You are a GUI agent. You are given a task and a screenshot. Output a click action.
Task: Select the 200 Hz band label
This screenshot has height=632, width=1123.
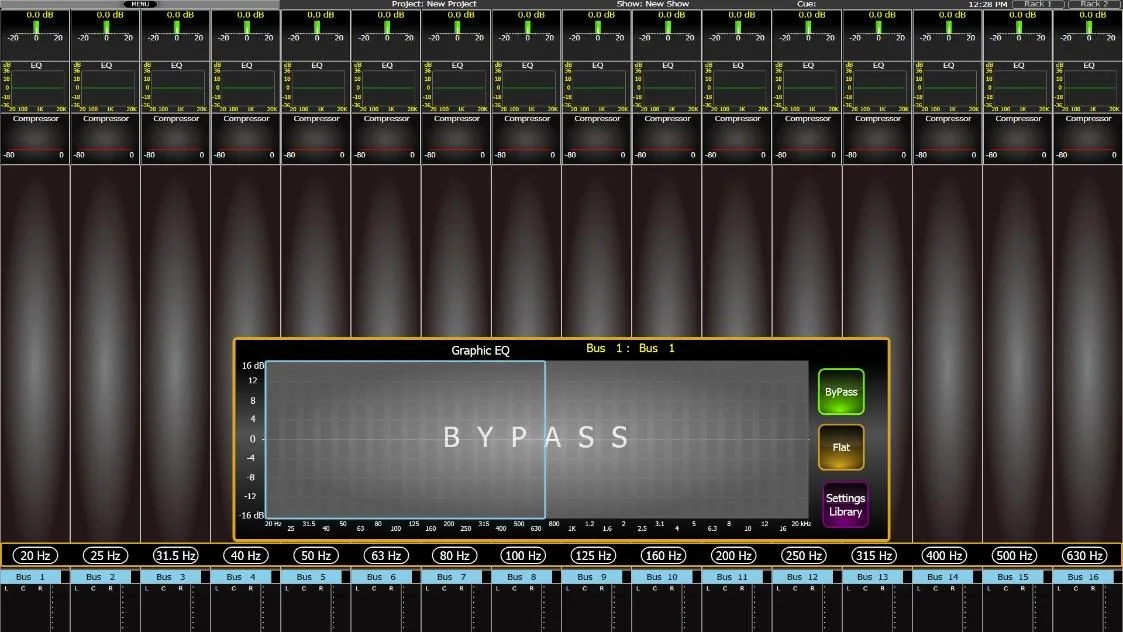[x=734, y=555]
